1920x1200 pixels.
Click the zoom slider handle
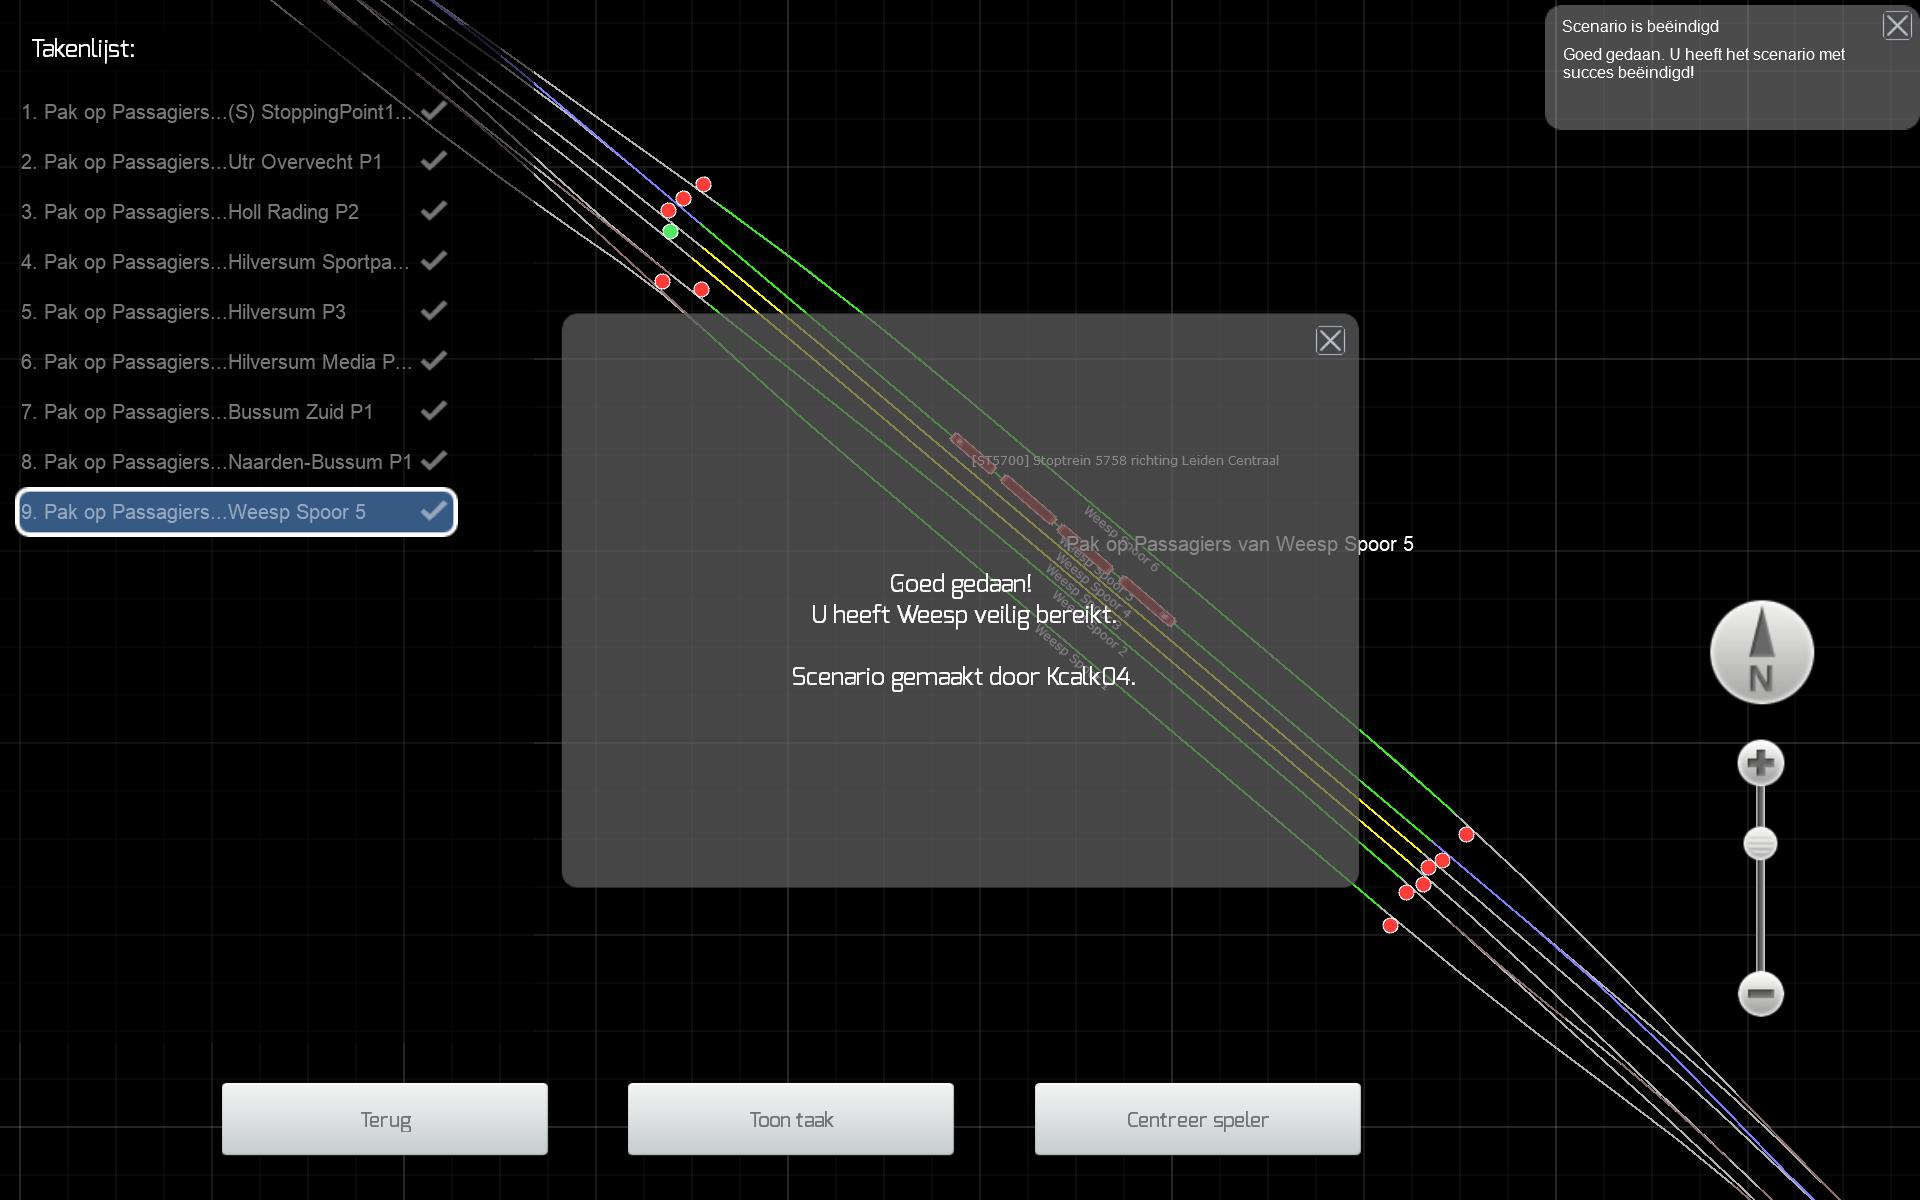pyautogui.click(x=1760, y=844)
